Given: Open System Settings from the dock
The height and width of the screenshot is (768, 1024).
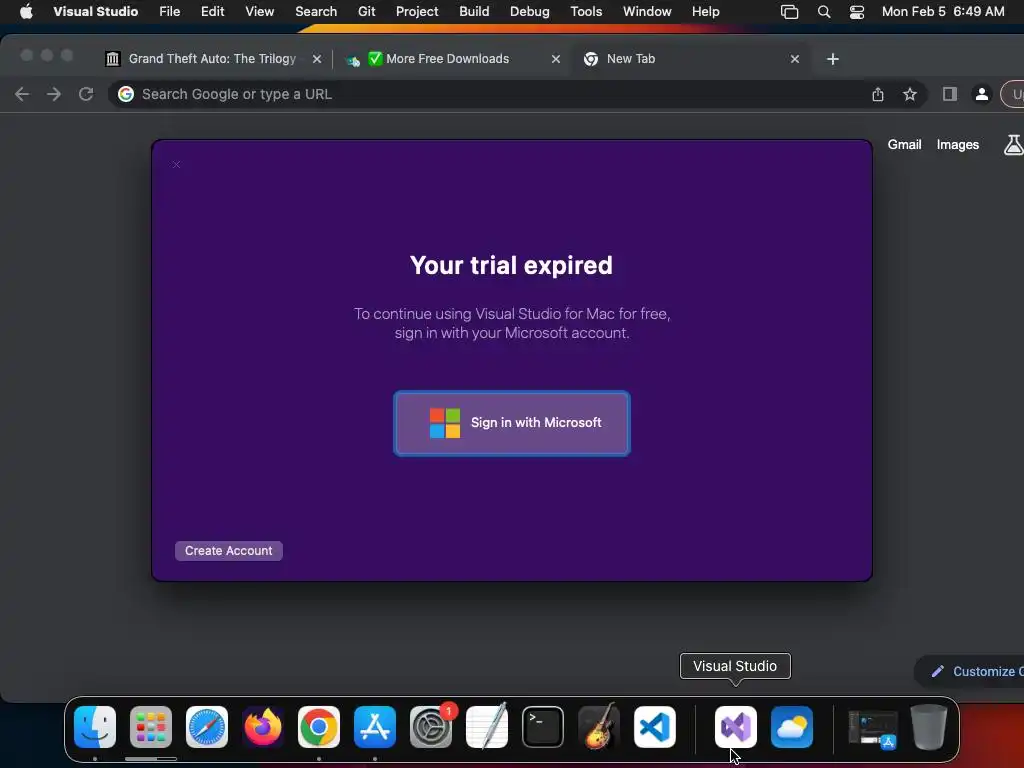Looking at the screenshot, I should [431, 727].
